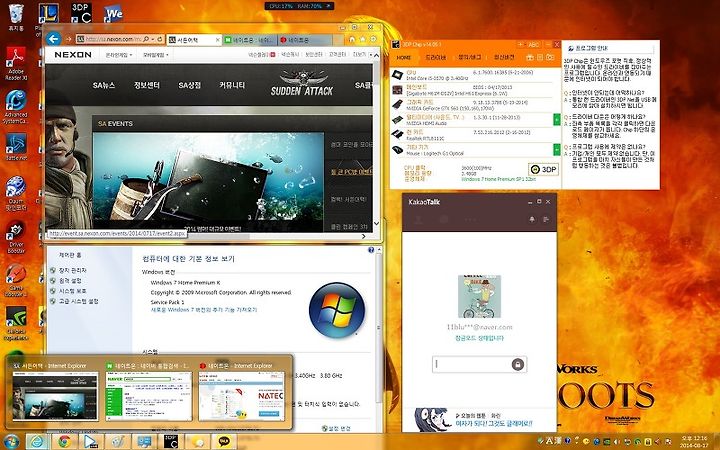720x450 pixels.
Task: Expand 기타 기기 row with green plus
Action: (x=557, y=149)
